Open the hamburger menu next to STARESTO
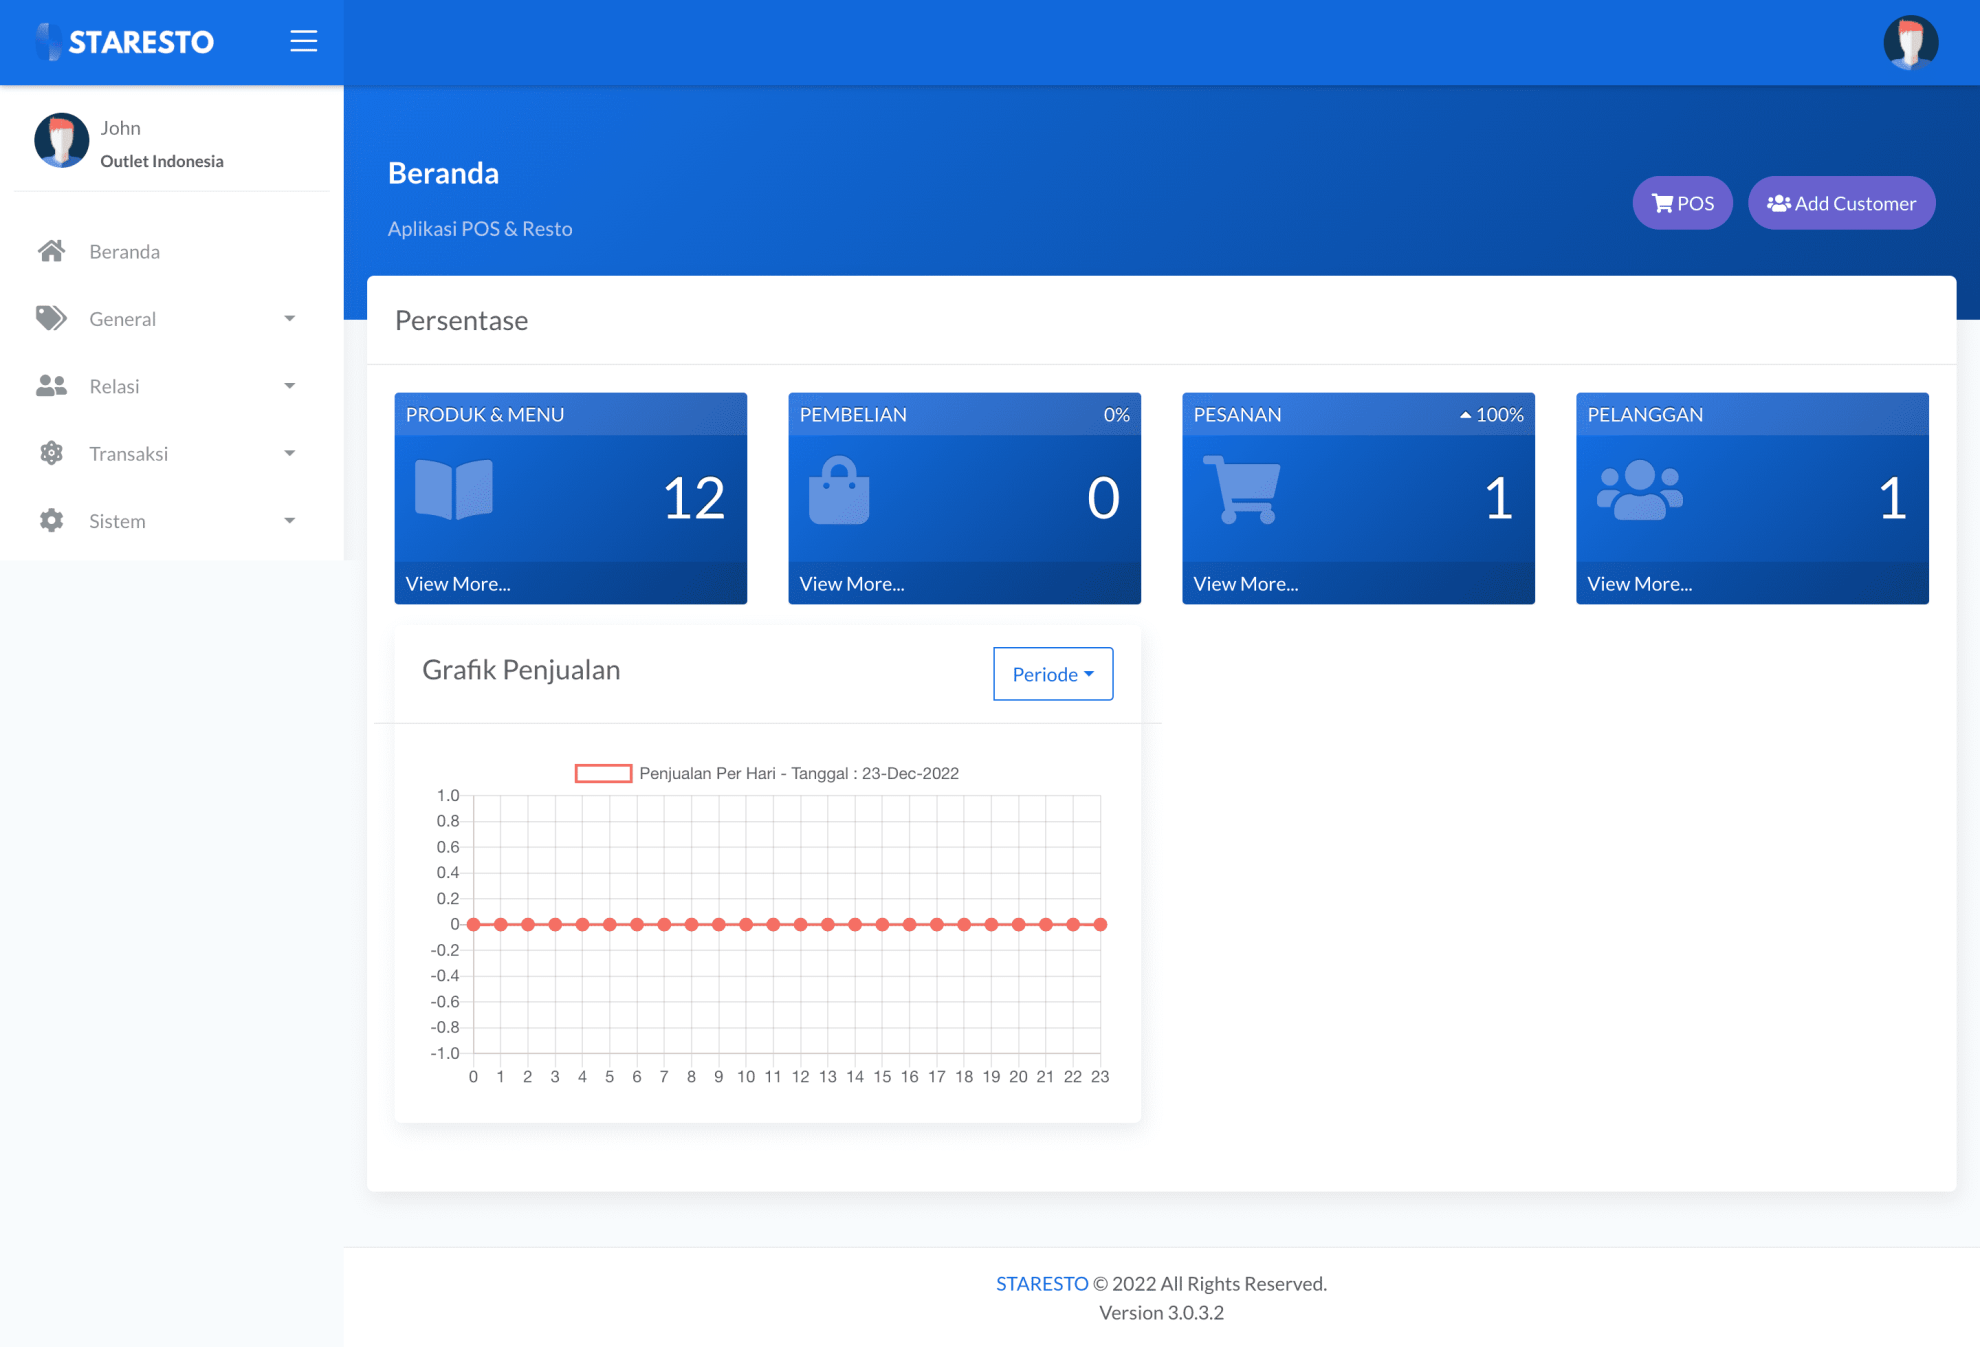1980x1347 pixels. point(303,41)
